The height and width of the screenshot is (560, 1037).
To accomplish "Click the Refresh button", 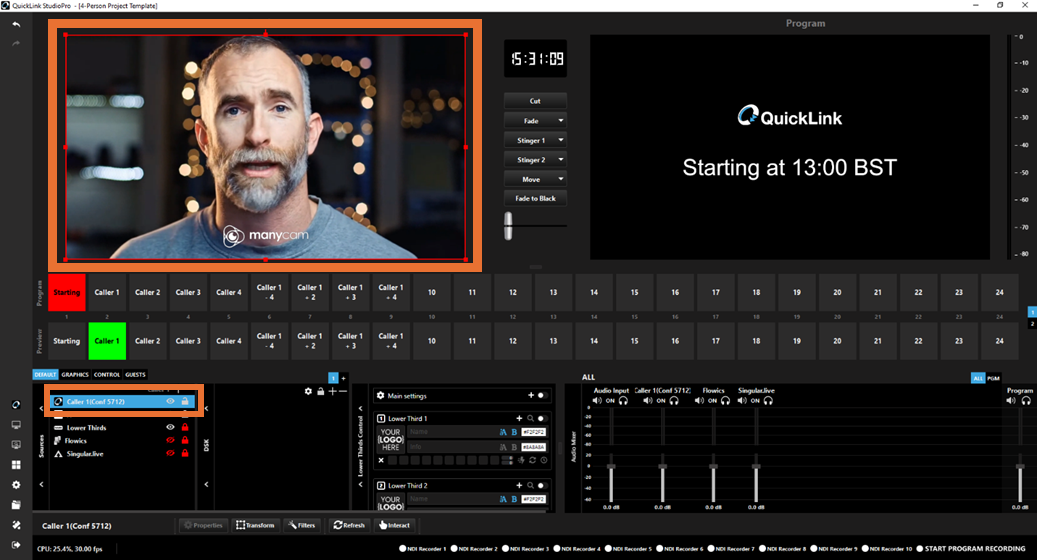I will click(349, 525).
